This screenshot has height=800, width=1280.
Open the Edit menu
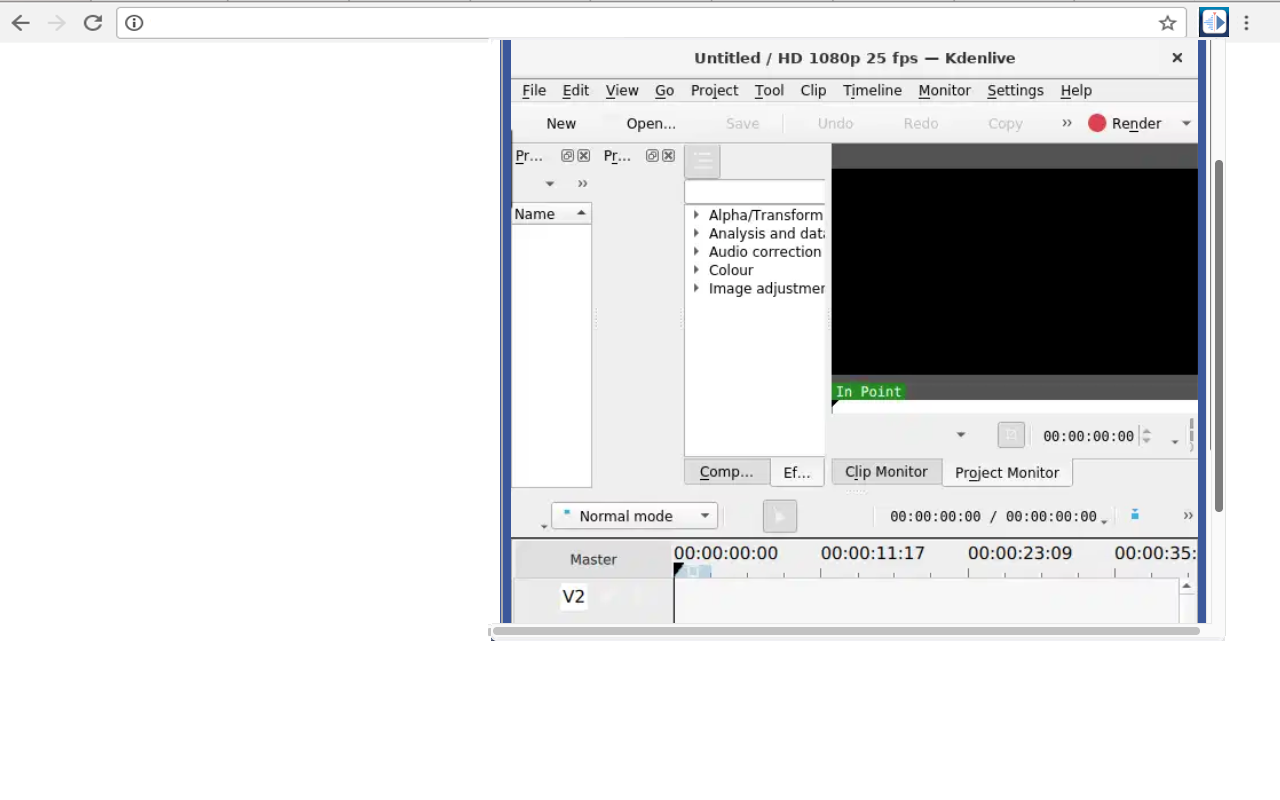[x=576, y=90]
